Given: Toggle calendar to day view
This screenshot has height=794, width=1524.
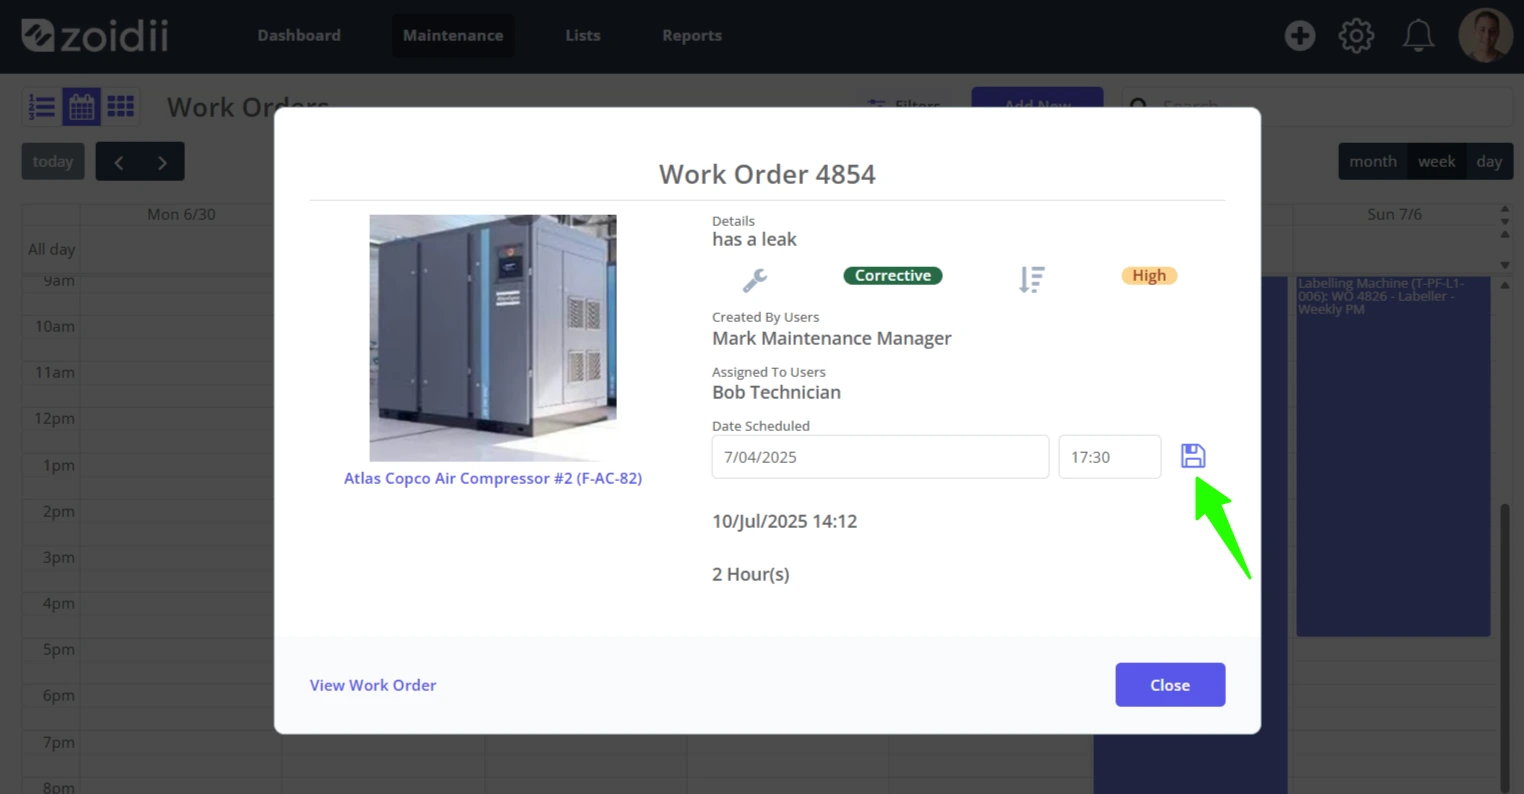Looking at the screenshot, I should 1489,161.
